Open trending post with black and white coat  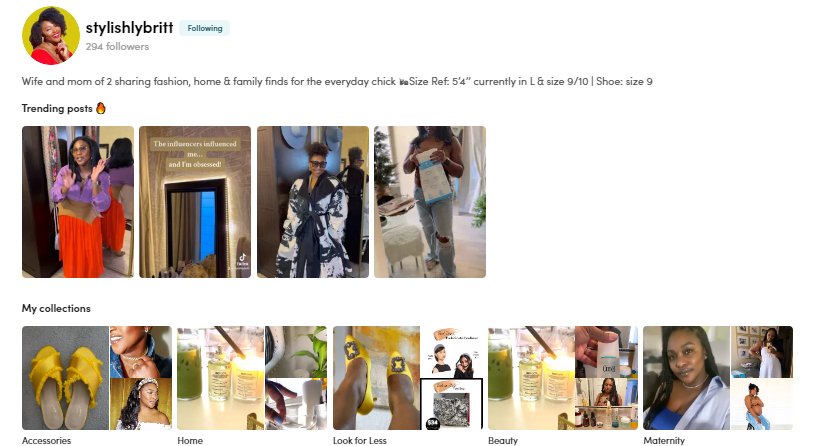[x=313, y=202]
